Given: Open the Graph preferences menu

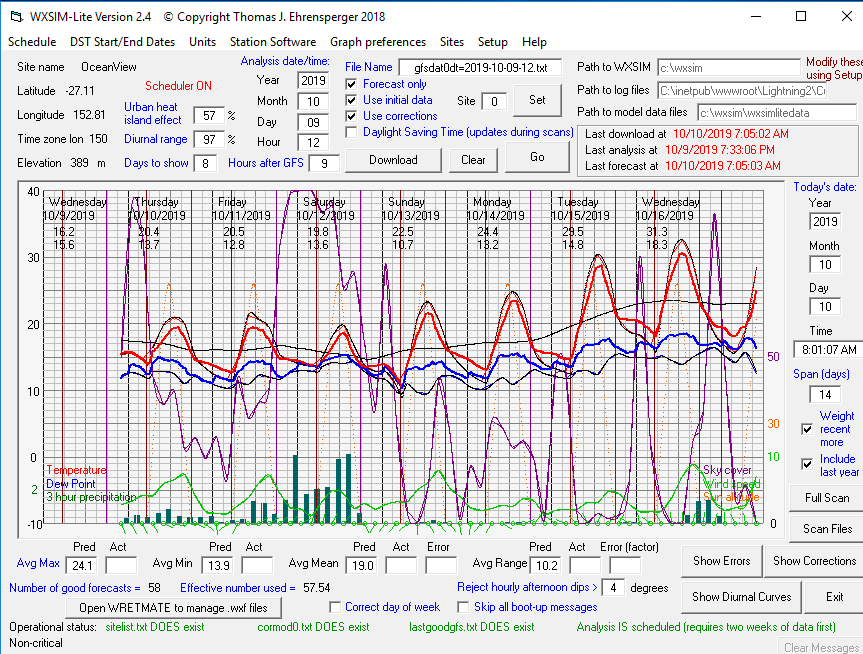Looking at the screenshot, I should point(378,42).
